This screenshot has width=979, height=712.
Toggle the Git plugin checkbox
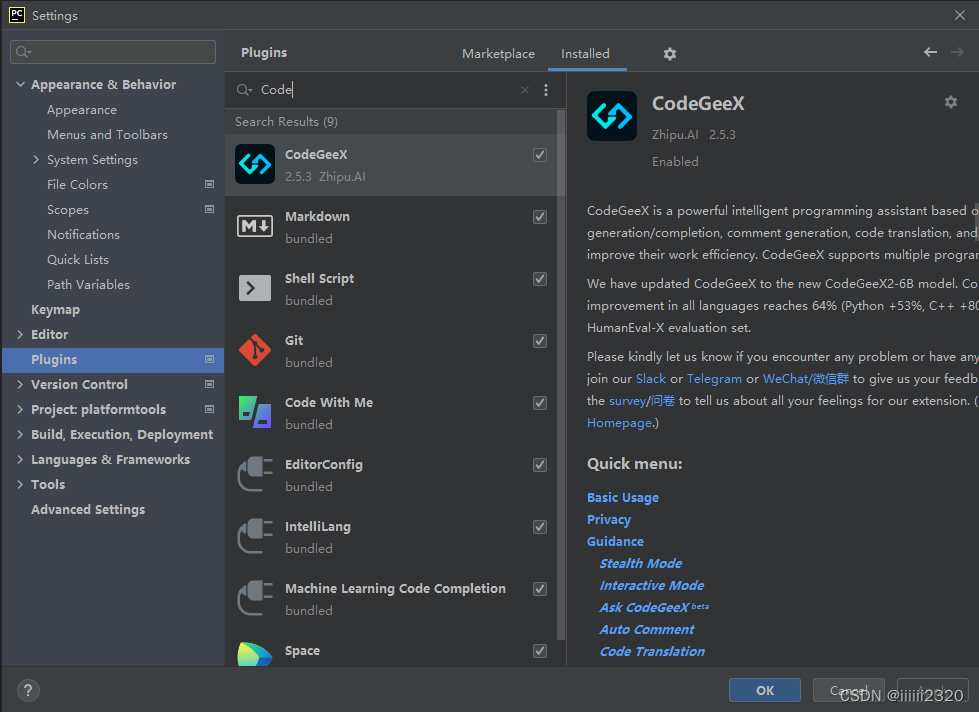pyautogui.click(x=540, y=340)
